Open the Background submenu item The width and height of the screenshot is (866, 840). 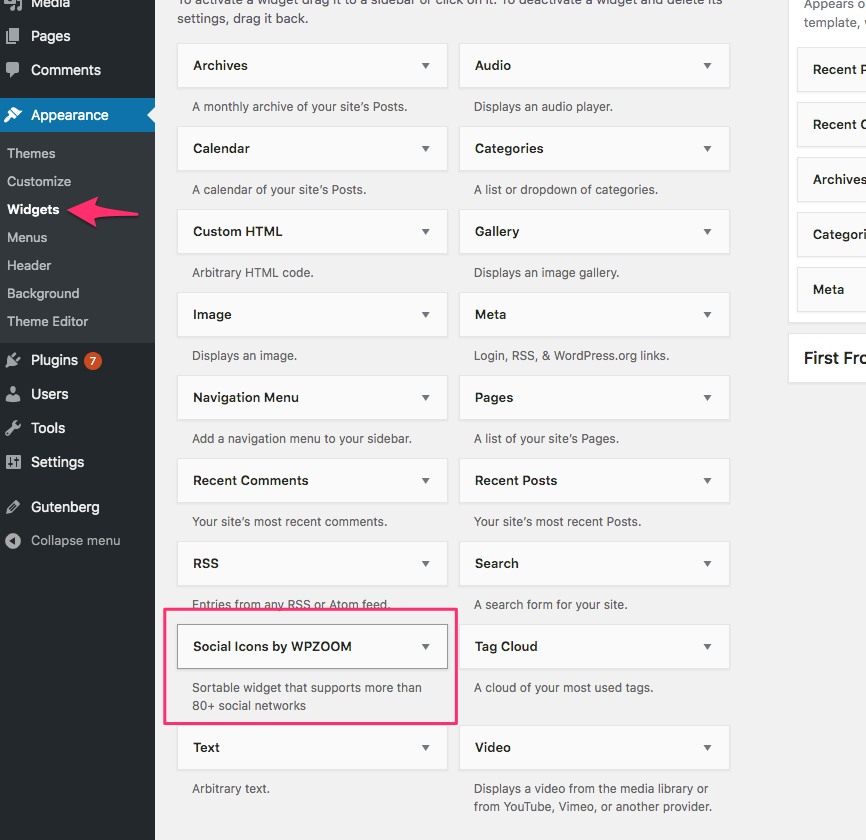pos(43,294)
